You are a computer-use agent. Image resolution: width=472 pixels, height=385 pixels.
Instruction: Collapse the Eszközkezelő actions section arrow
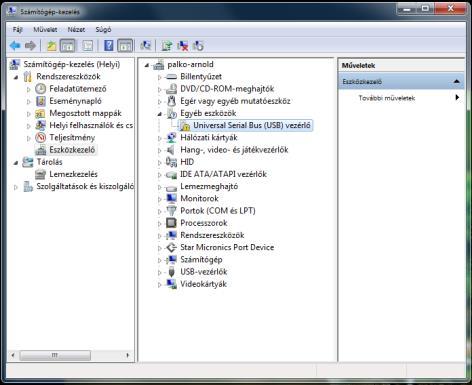coord(457,81)
